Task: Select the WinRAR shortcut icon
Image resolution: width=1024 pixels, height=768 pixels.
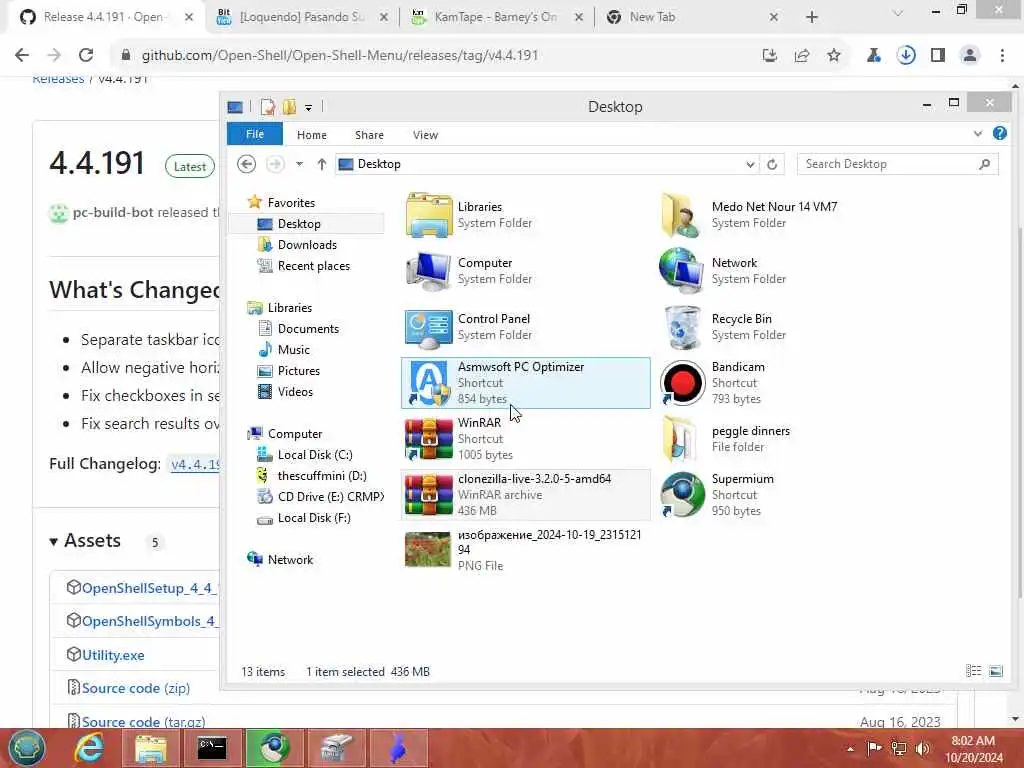Action: click(428, 439)
